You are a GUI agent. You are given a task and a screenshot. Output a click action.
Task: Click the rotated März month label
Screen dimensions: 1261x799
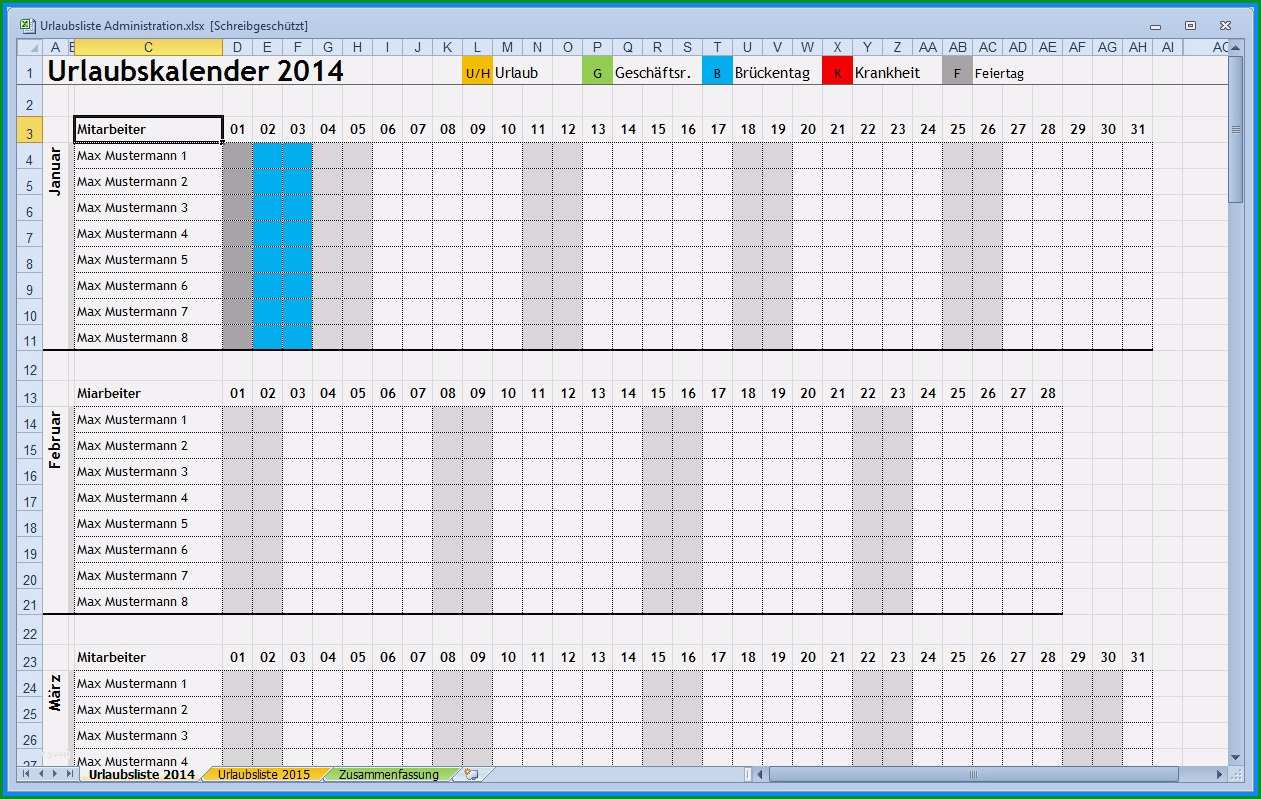[x=56, y=692]
